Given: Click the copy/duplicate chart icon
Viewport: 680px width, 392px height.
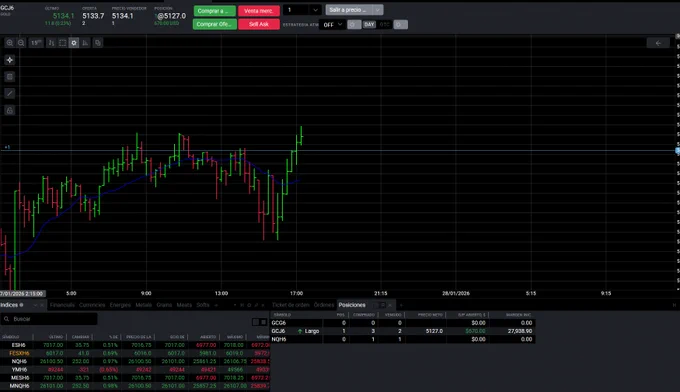Looking at the screenshot, I should tap(98, 42).
